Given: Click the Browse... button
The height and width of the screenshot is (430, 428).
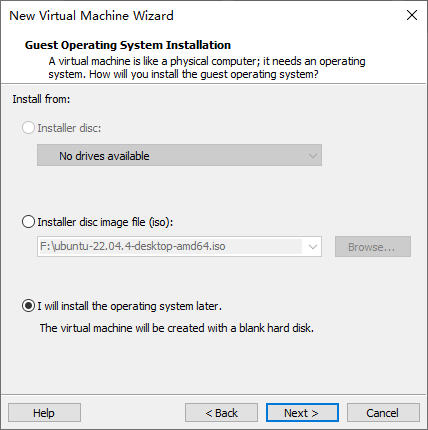Looking at the screenshot, I should pos(373,247).
